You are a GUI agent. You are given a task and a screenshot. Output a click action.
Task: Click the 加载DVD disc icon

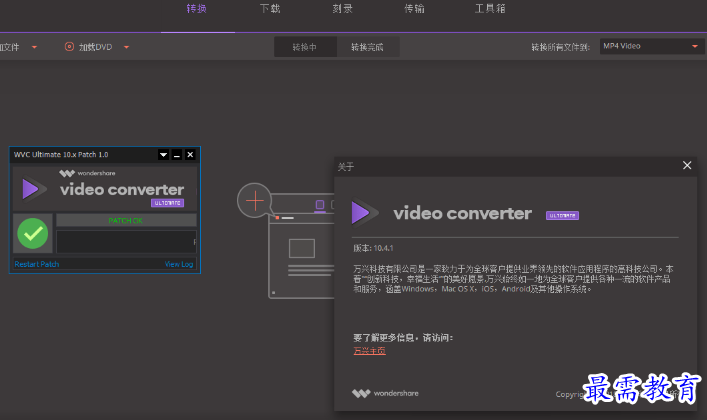(69, 46)
